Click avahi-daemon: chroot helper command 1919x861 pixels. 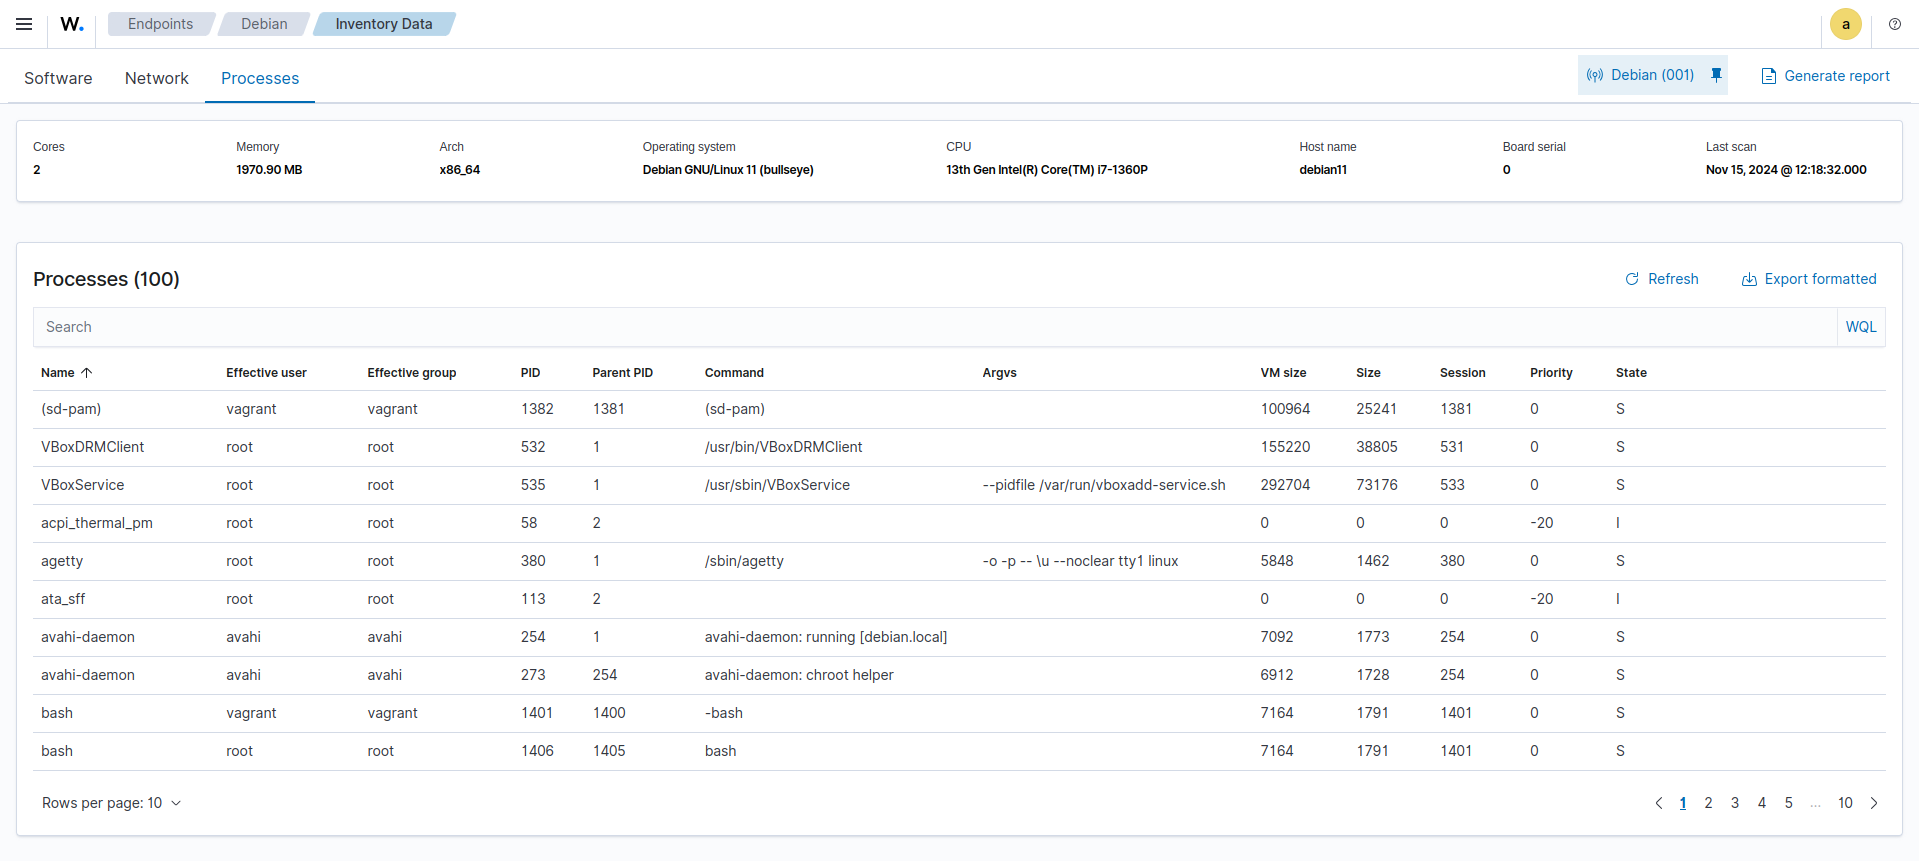(799, 675)
